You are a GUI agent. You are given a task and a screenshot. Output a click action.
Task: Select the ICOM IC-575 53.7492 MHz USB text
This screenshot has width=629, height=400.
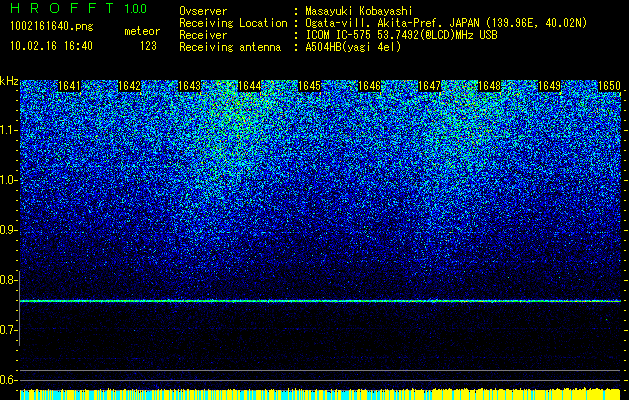tap(401, 35)
